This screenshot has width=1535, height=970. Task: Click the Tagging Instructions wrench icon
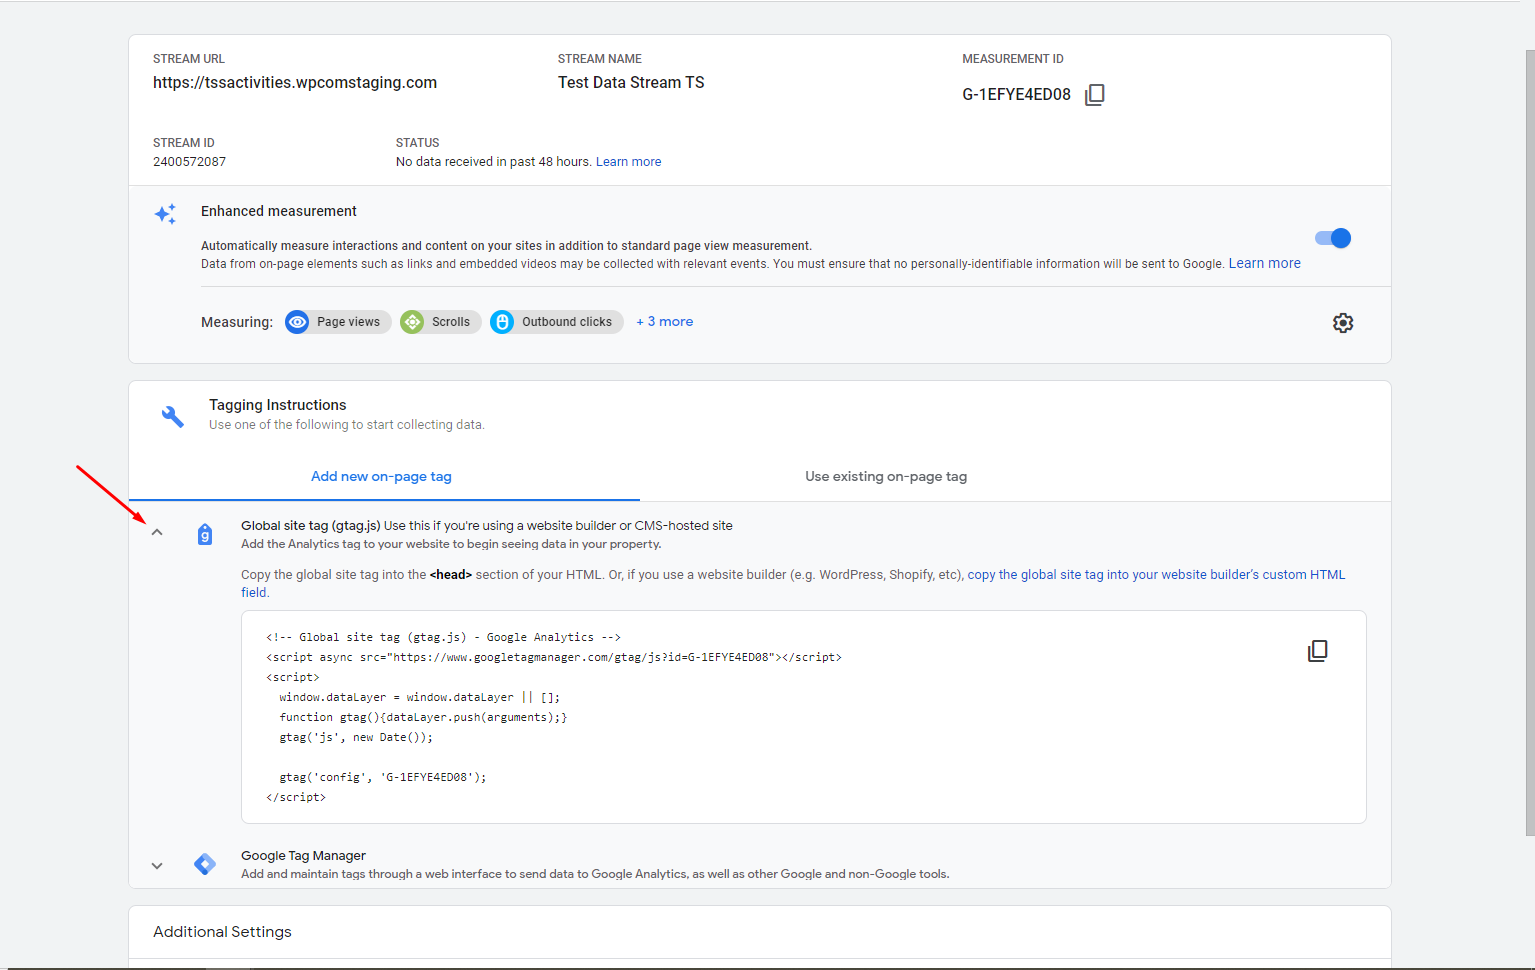coord(173,416)
